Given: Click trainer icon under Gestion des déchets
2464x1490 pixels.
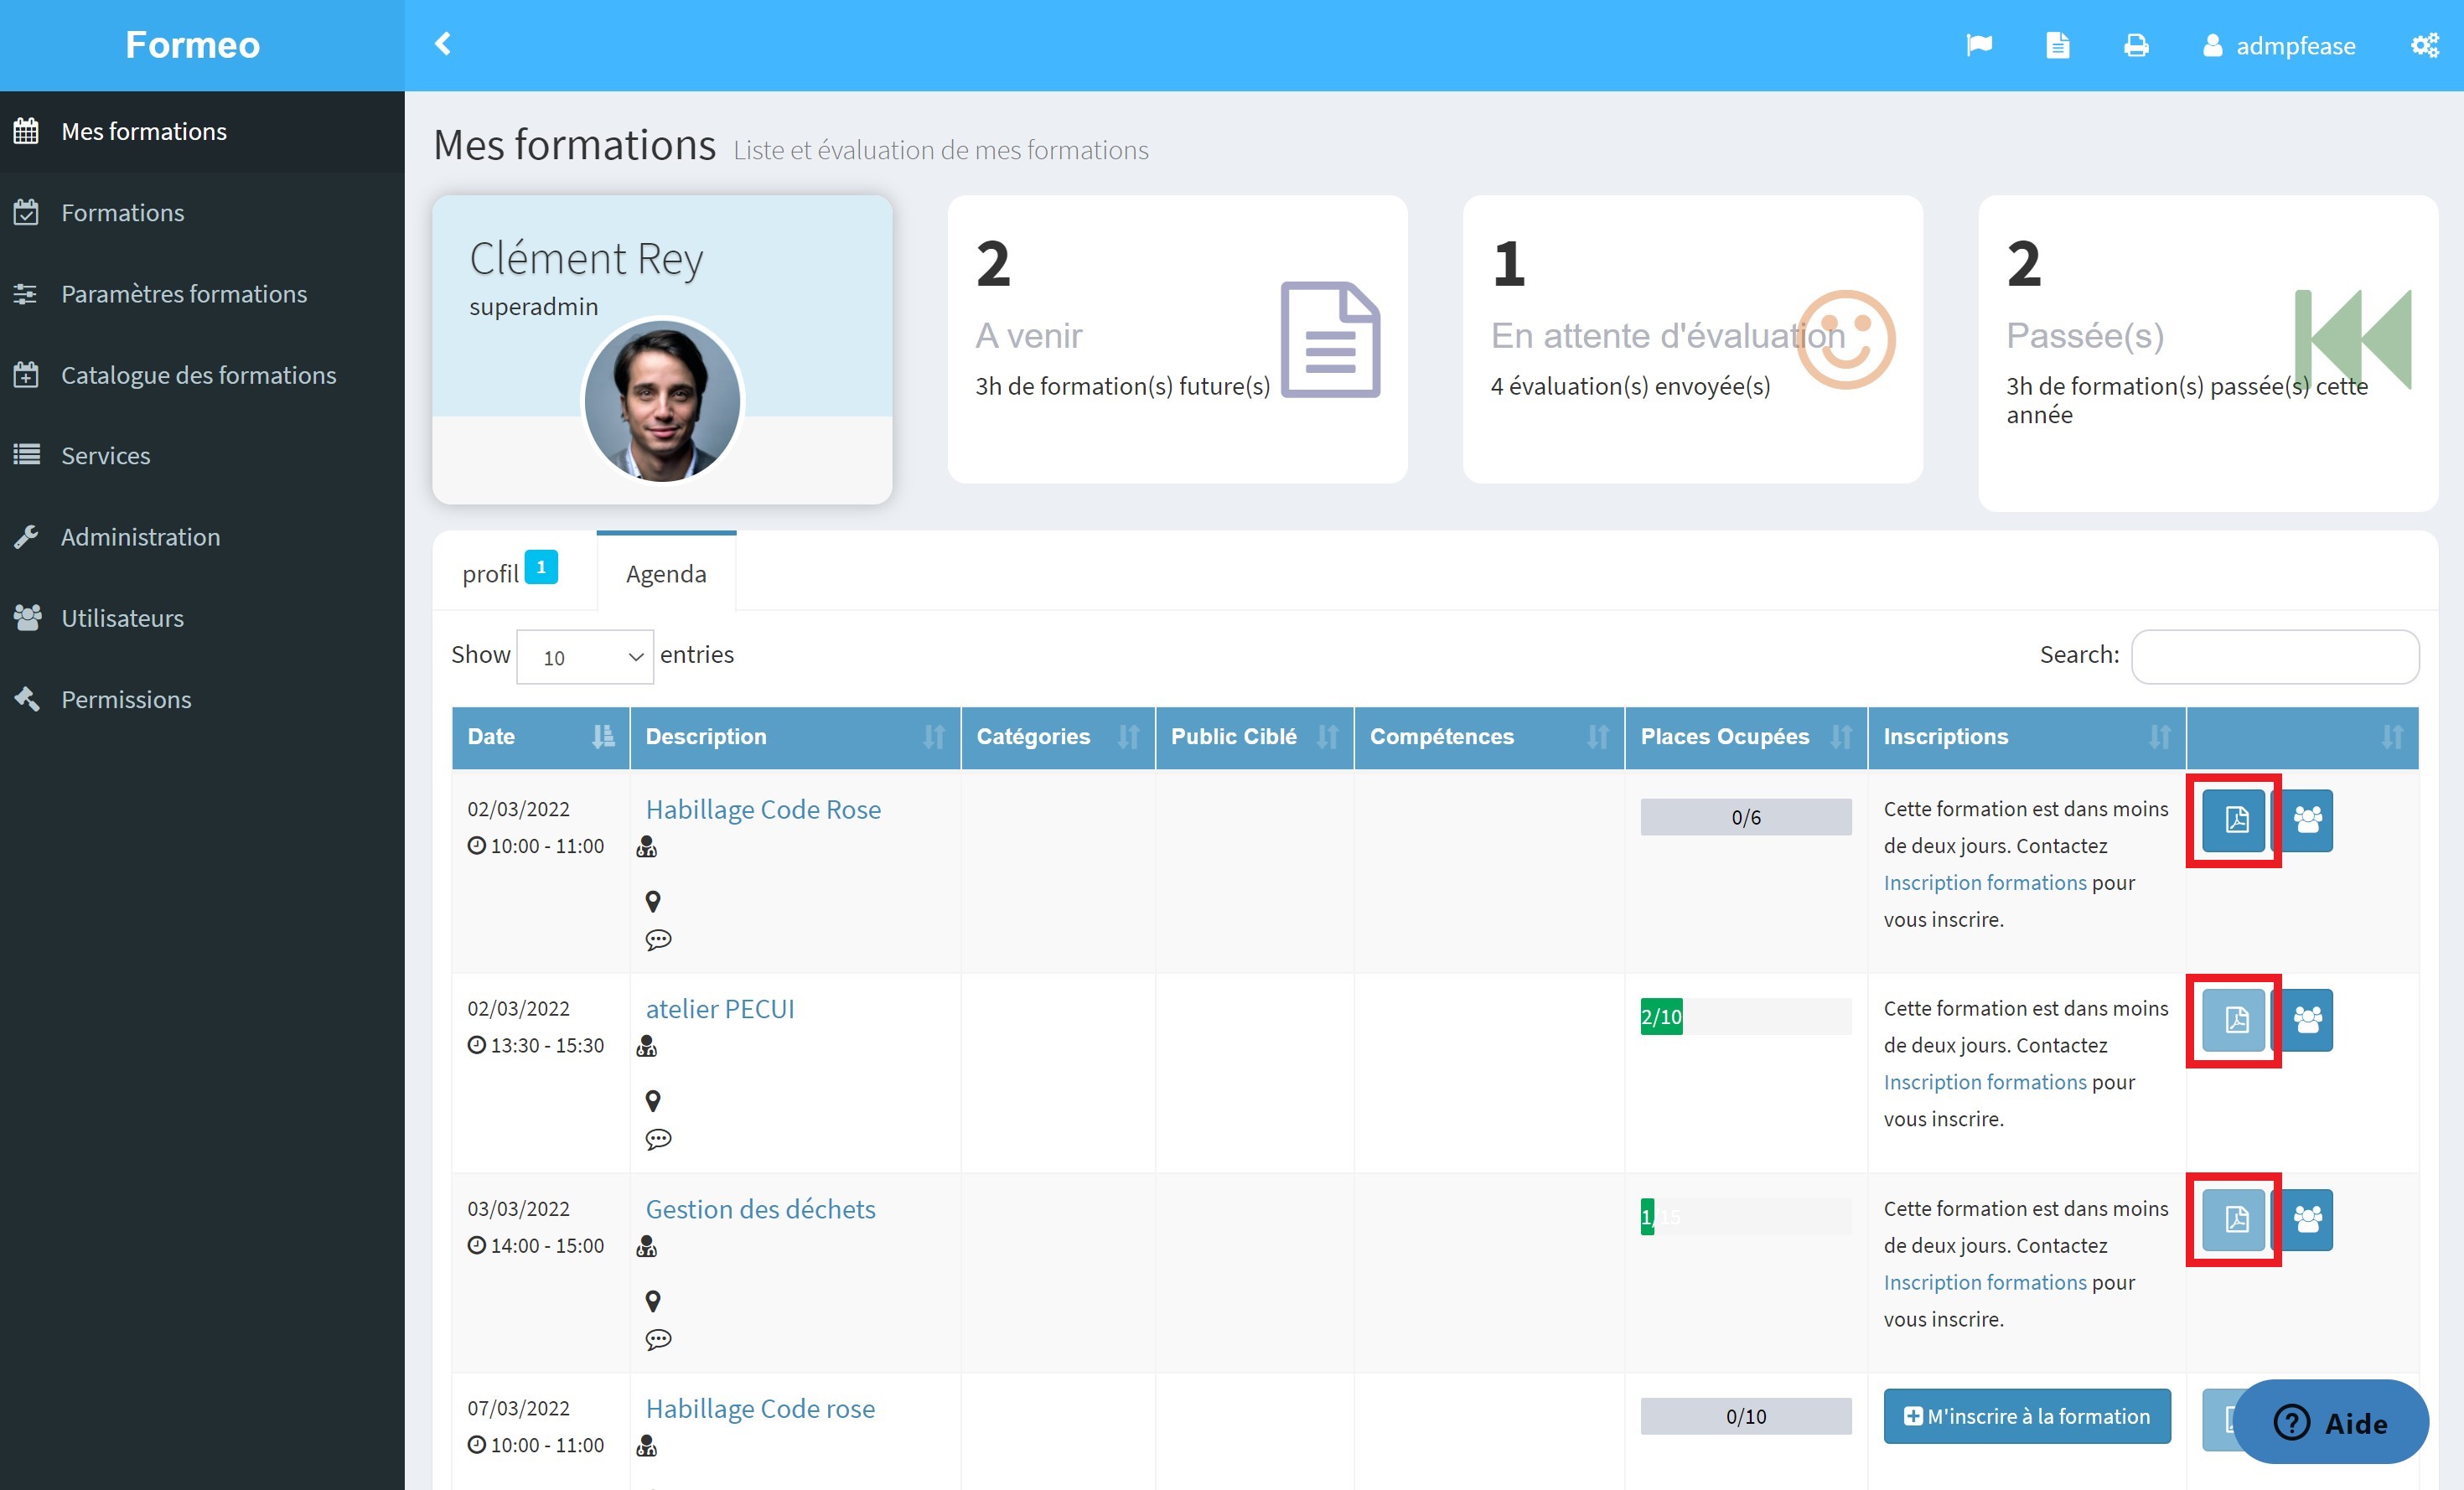Looking at the screenshot, I should point(647,1246).
